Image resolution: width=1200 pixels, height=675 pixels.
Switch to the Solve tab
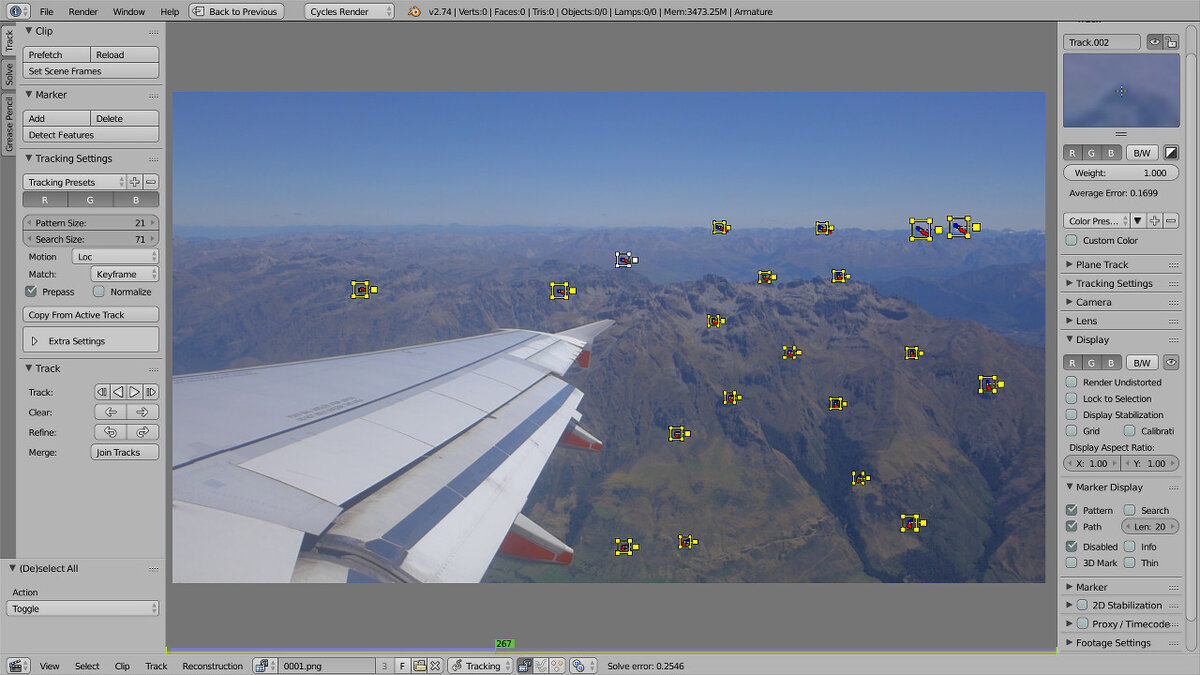click(8, 73)
